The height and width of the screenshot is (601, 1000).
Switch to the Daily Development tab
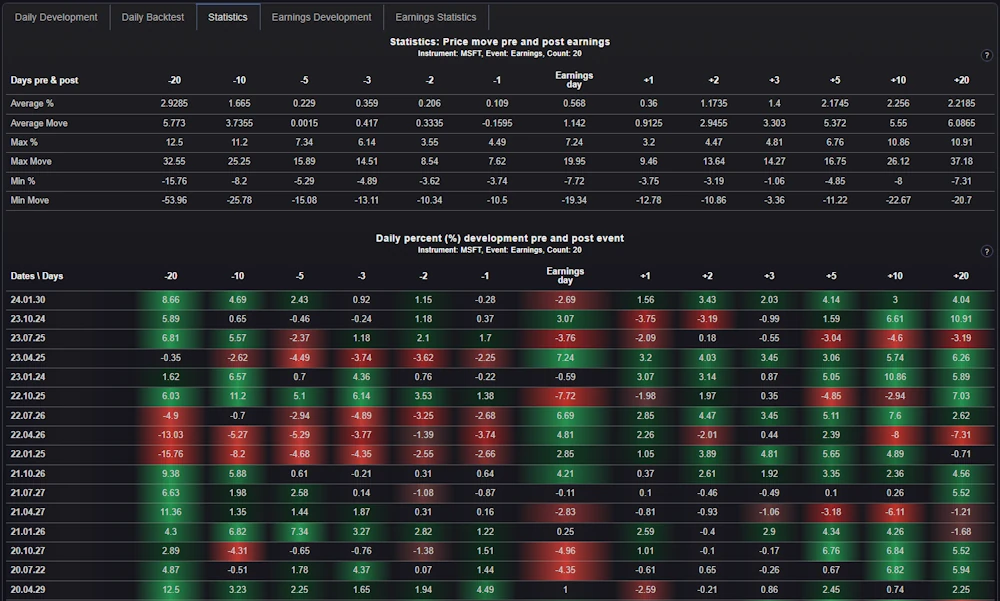[x=56, y=17]
